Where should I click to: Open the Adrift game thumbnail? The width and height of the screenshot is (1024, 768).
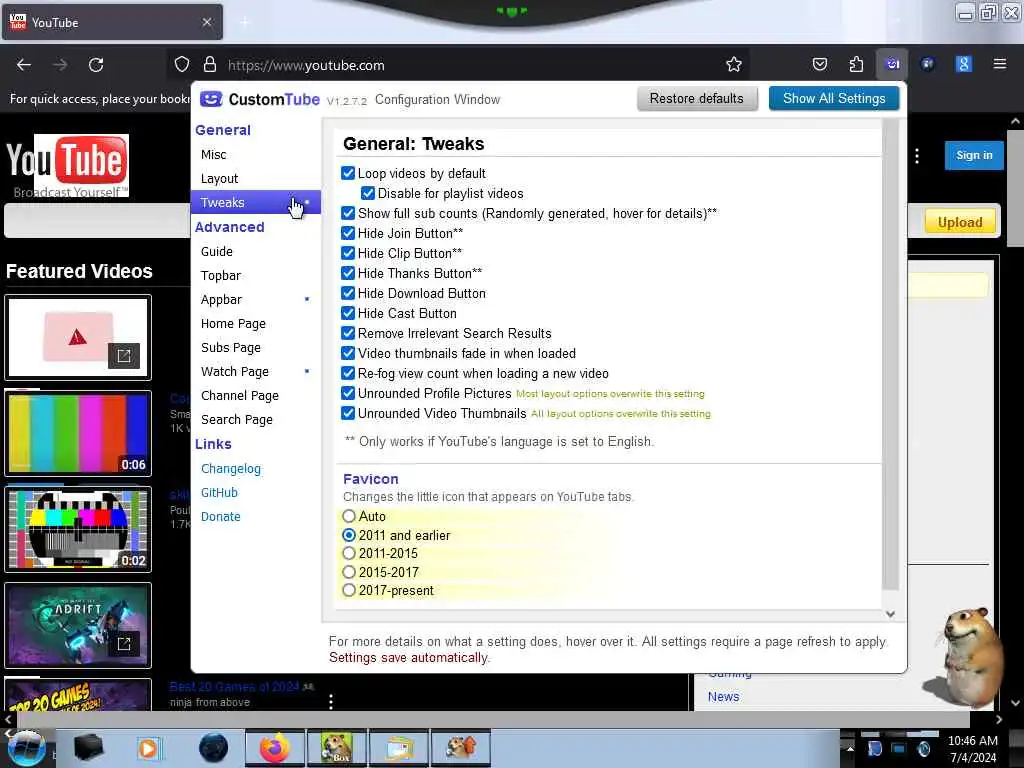78,625
